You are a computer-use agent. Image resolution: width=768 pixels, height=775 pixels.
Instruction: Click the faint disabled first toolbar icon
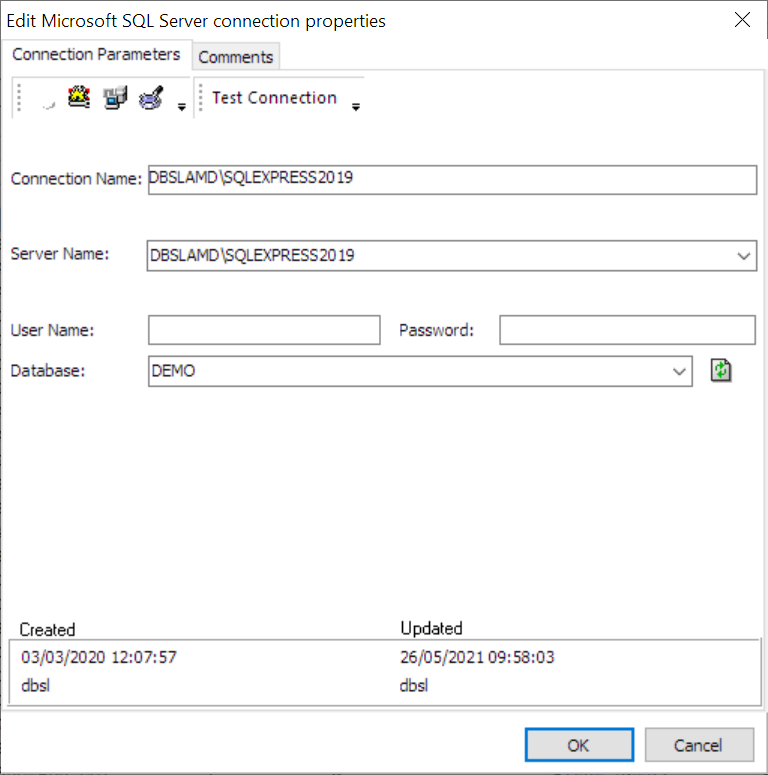(x=48, y=104)
